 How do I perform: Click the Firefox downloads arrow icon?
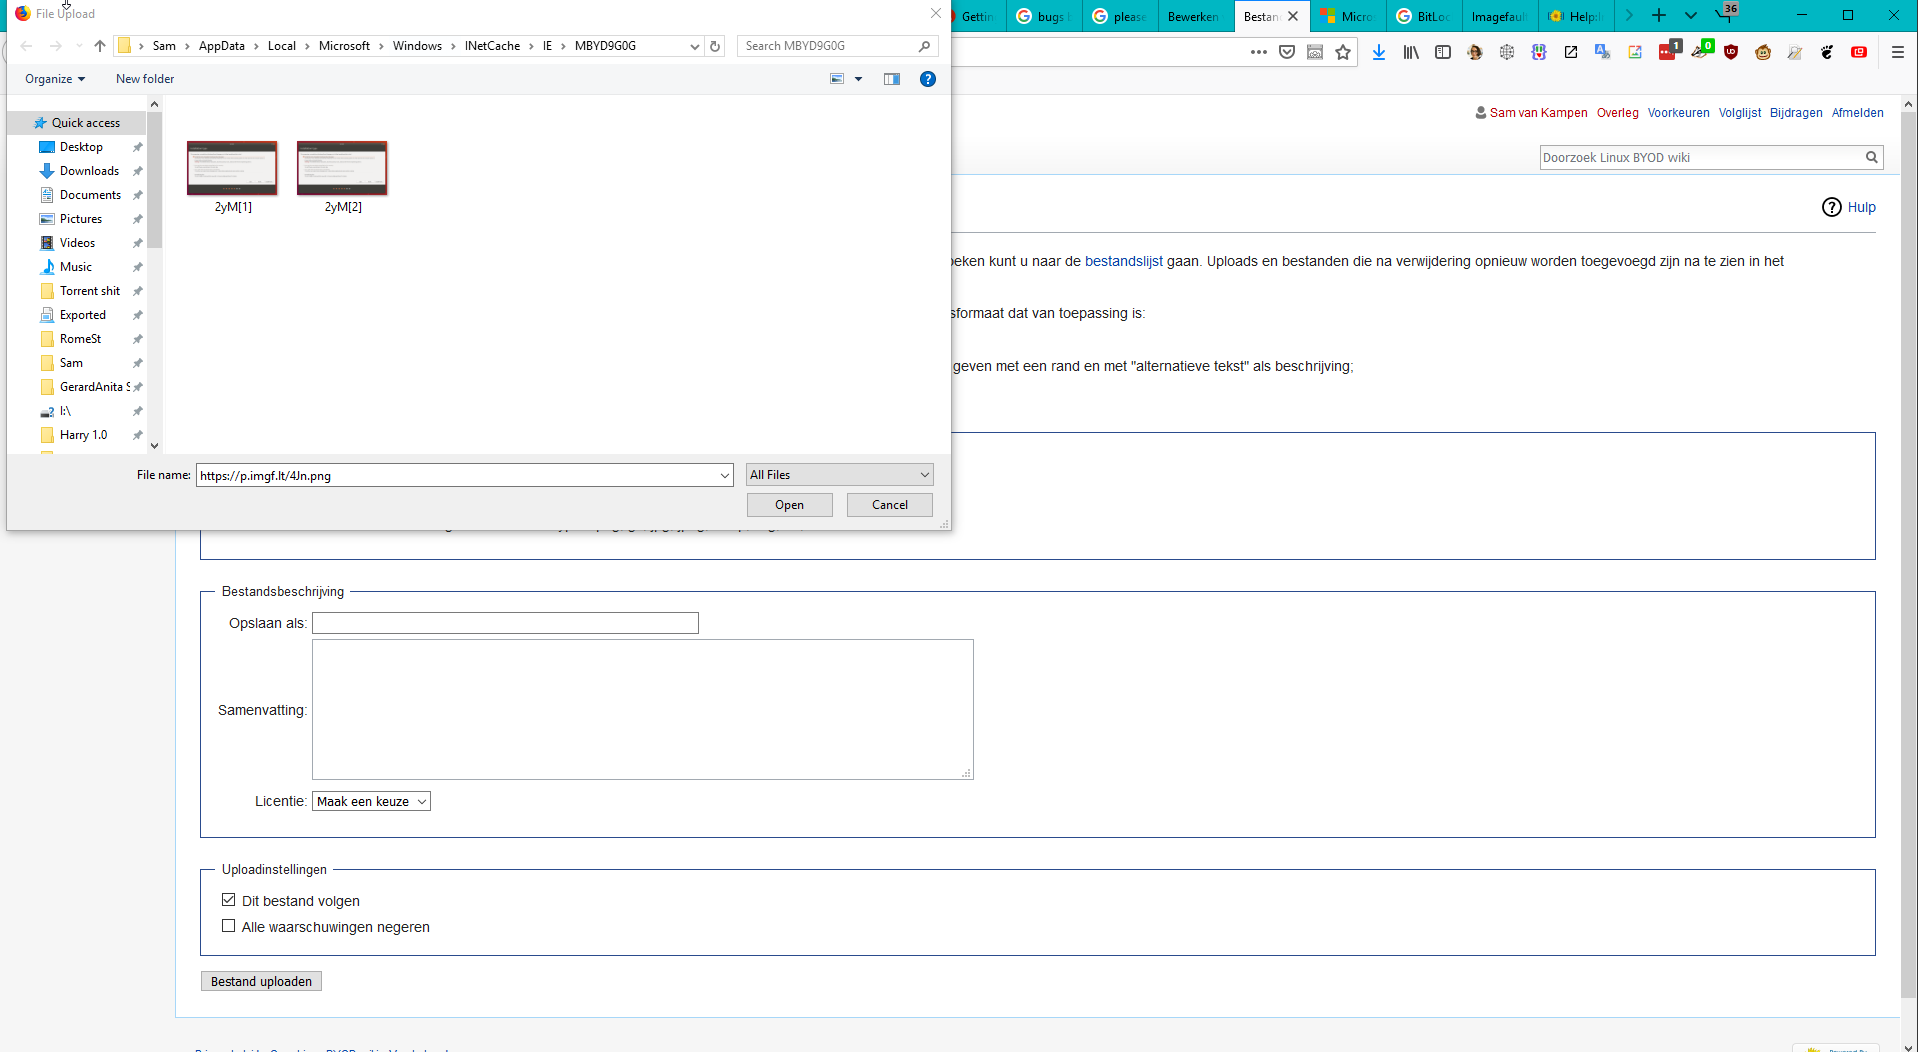point(1379,52)
